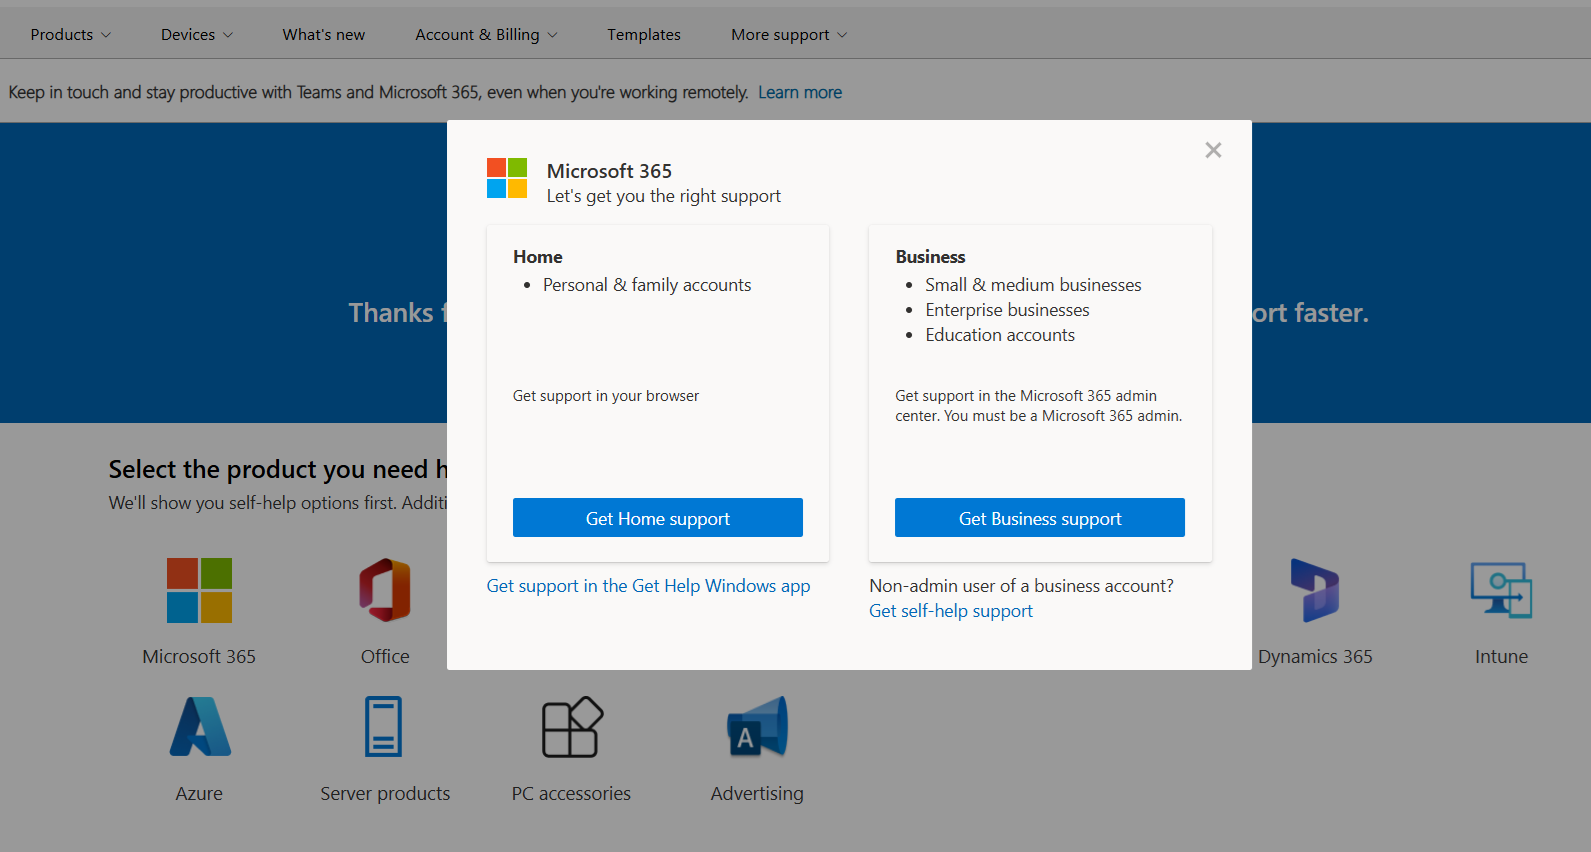Viewport: 1591px width, 852px height.
Task: Click the 'Office' product label
Action: click(x=385, y=656)
